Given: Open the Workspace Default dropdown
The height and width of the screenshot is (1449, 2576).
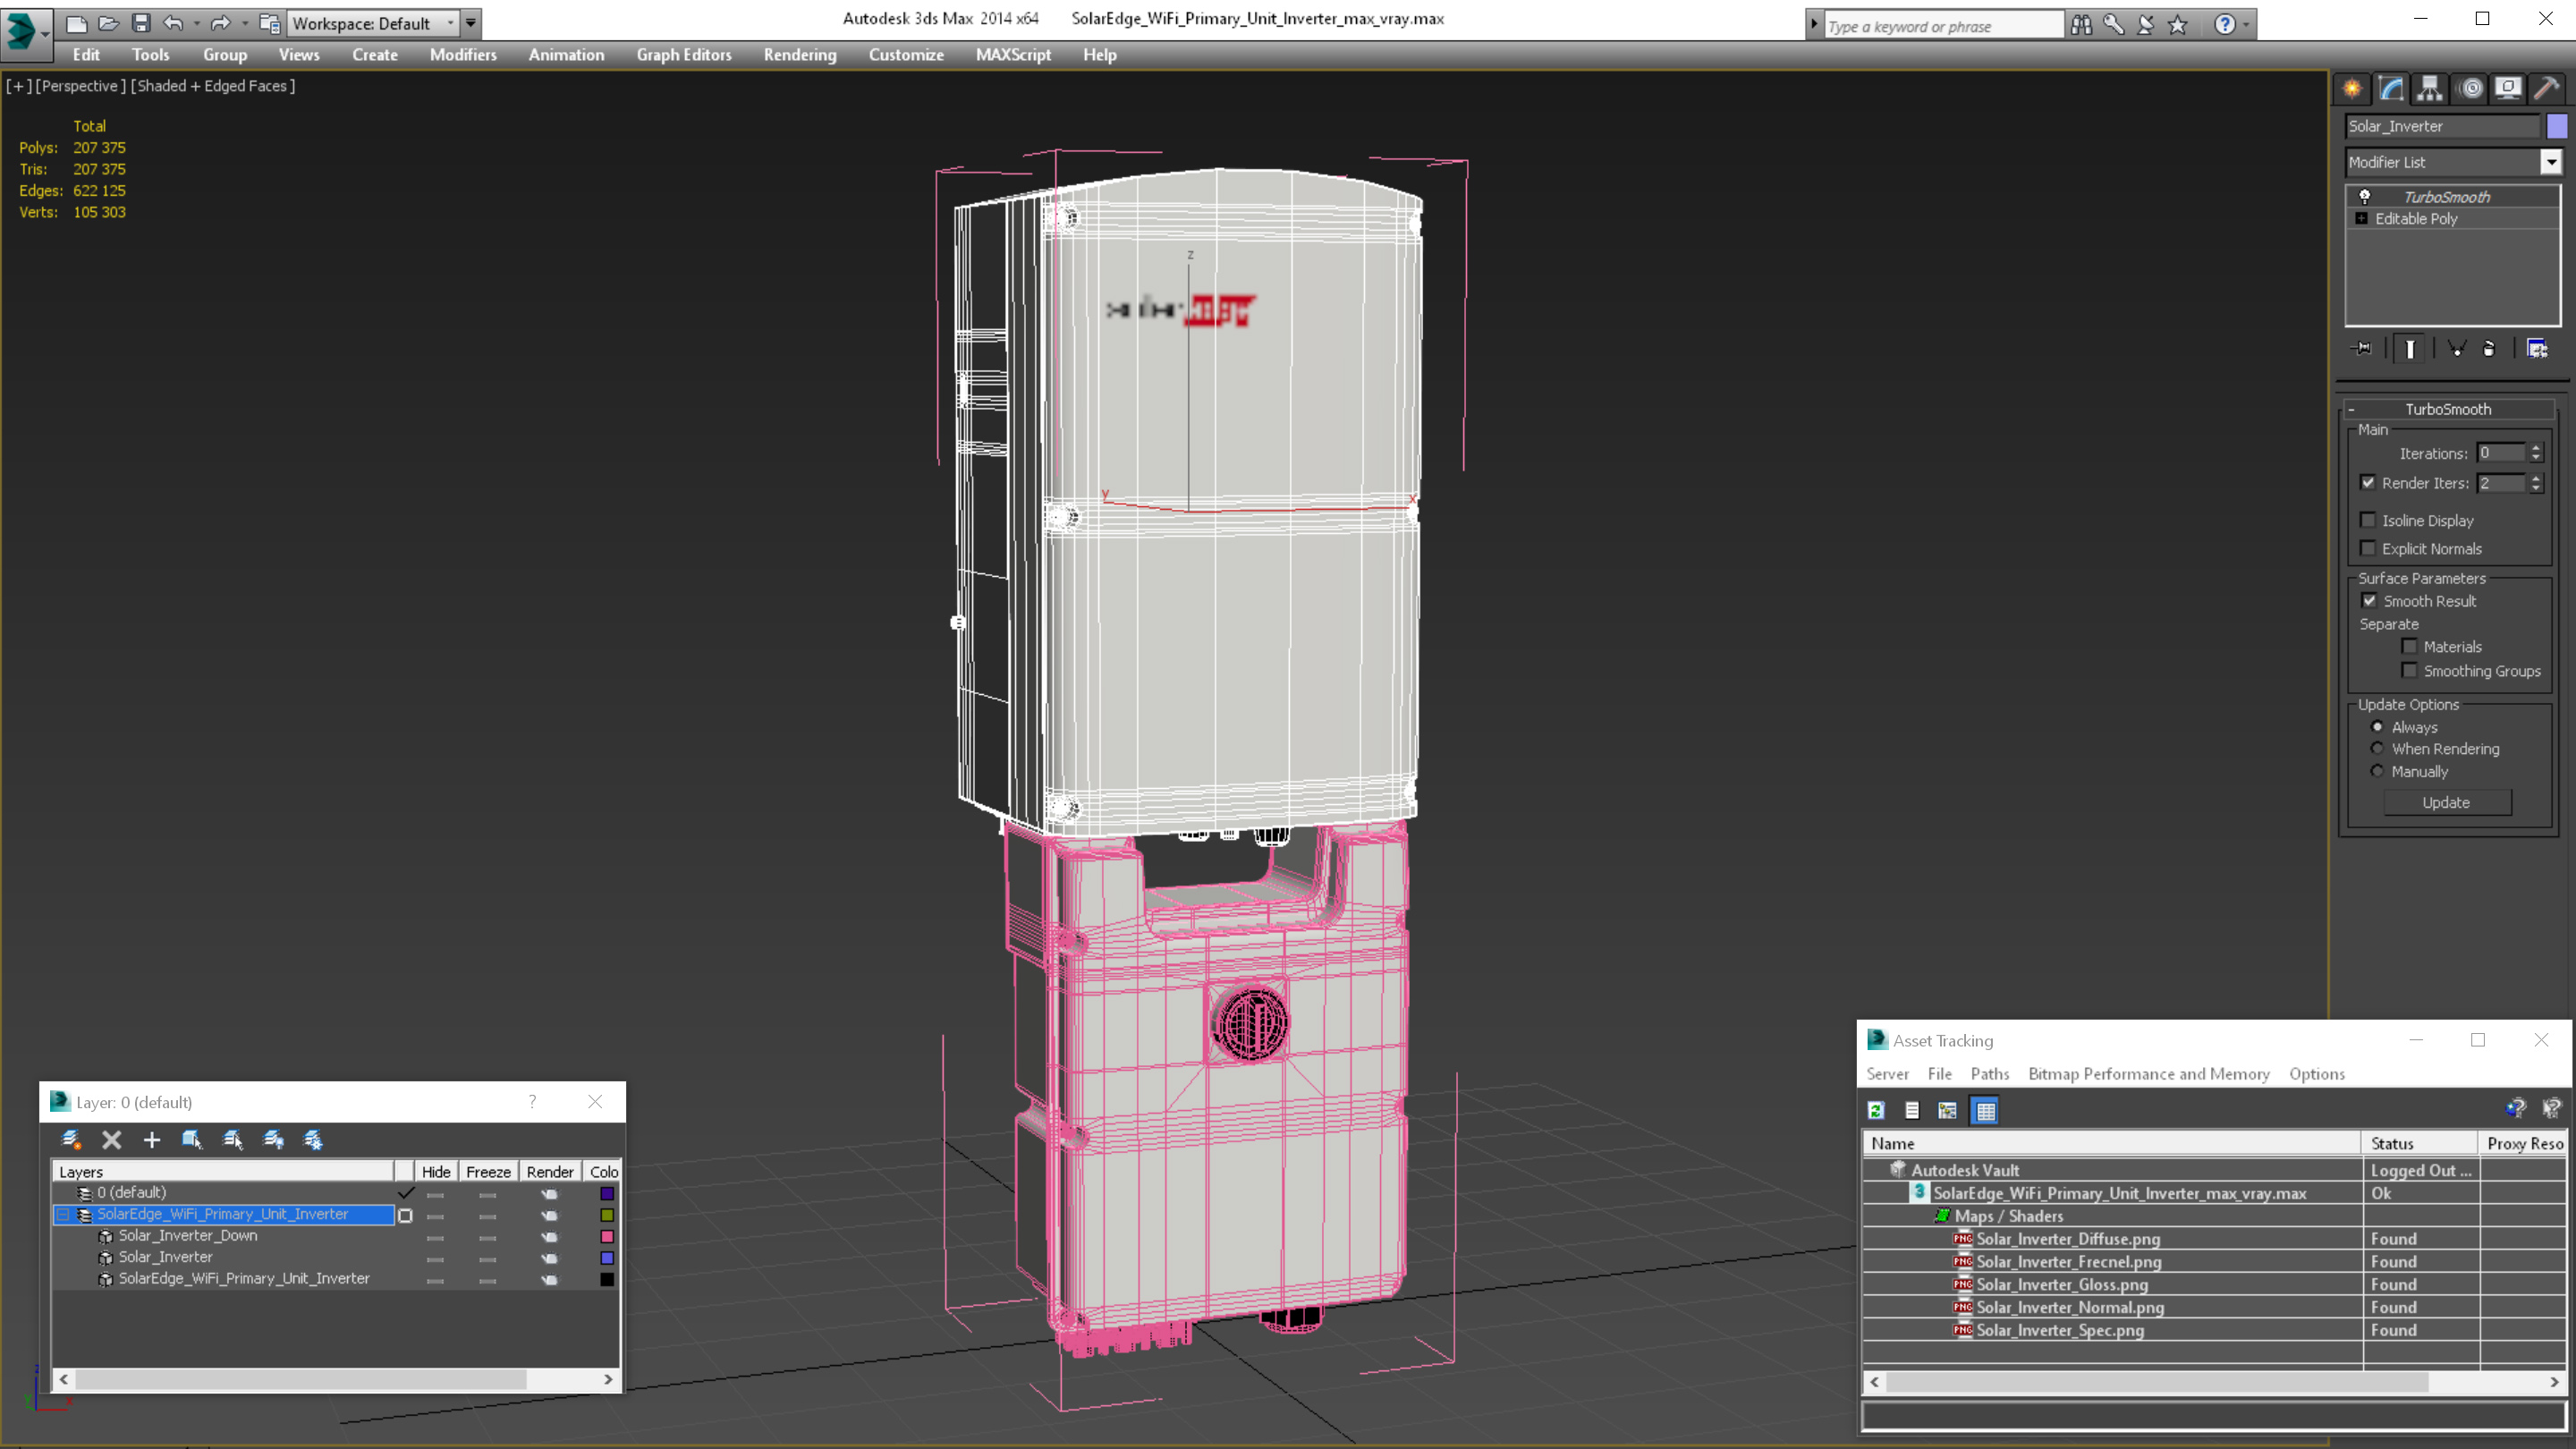Looking at the screenshot, I should [x=372, y=23].
